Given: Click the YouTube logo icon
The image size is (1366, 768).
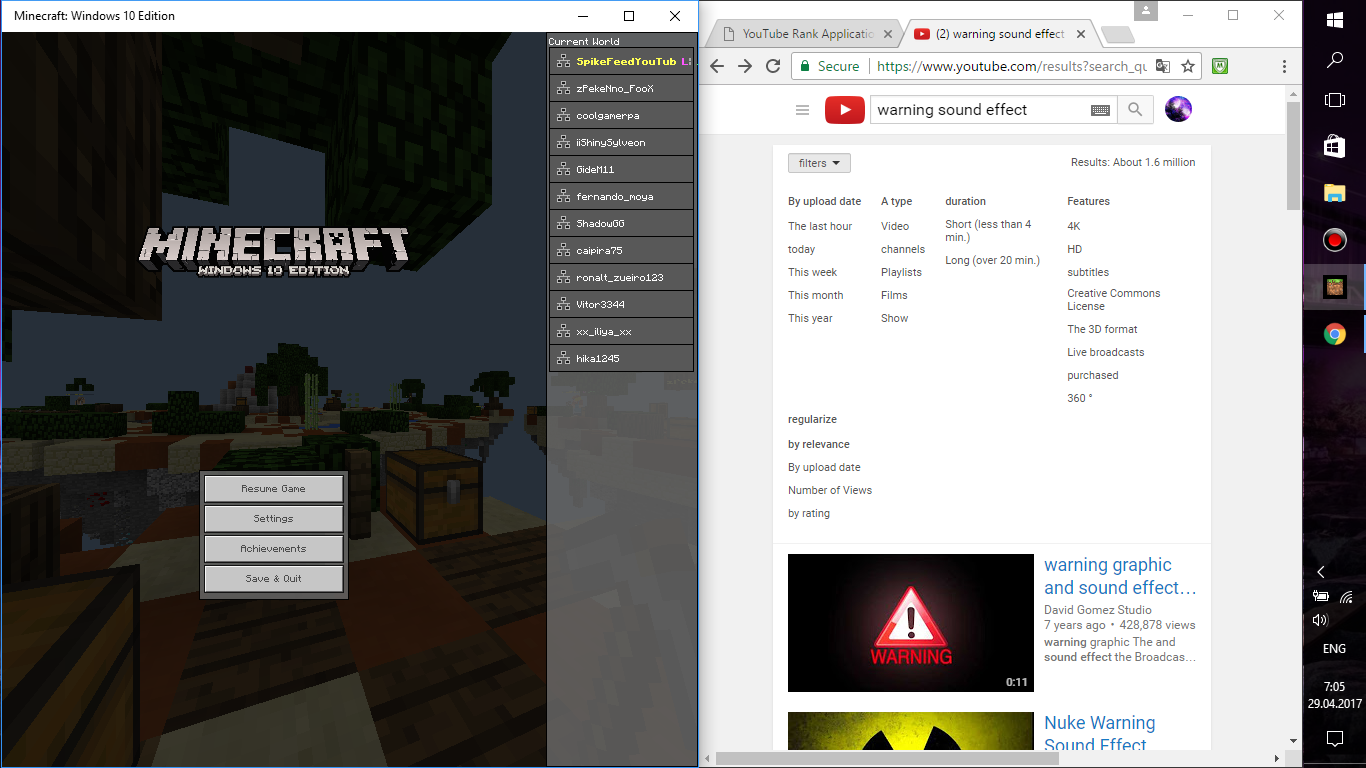Looking at the screenshot, I should (845, 110).
